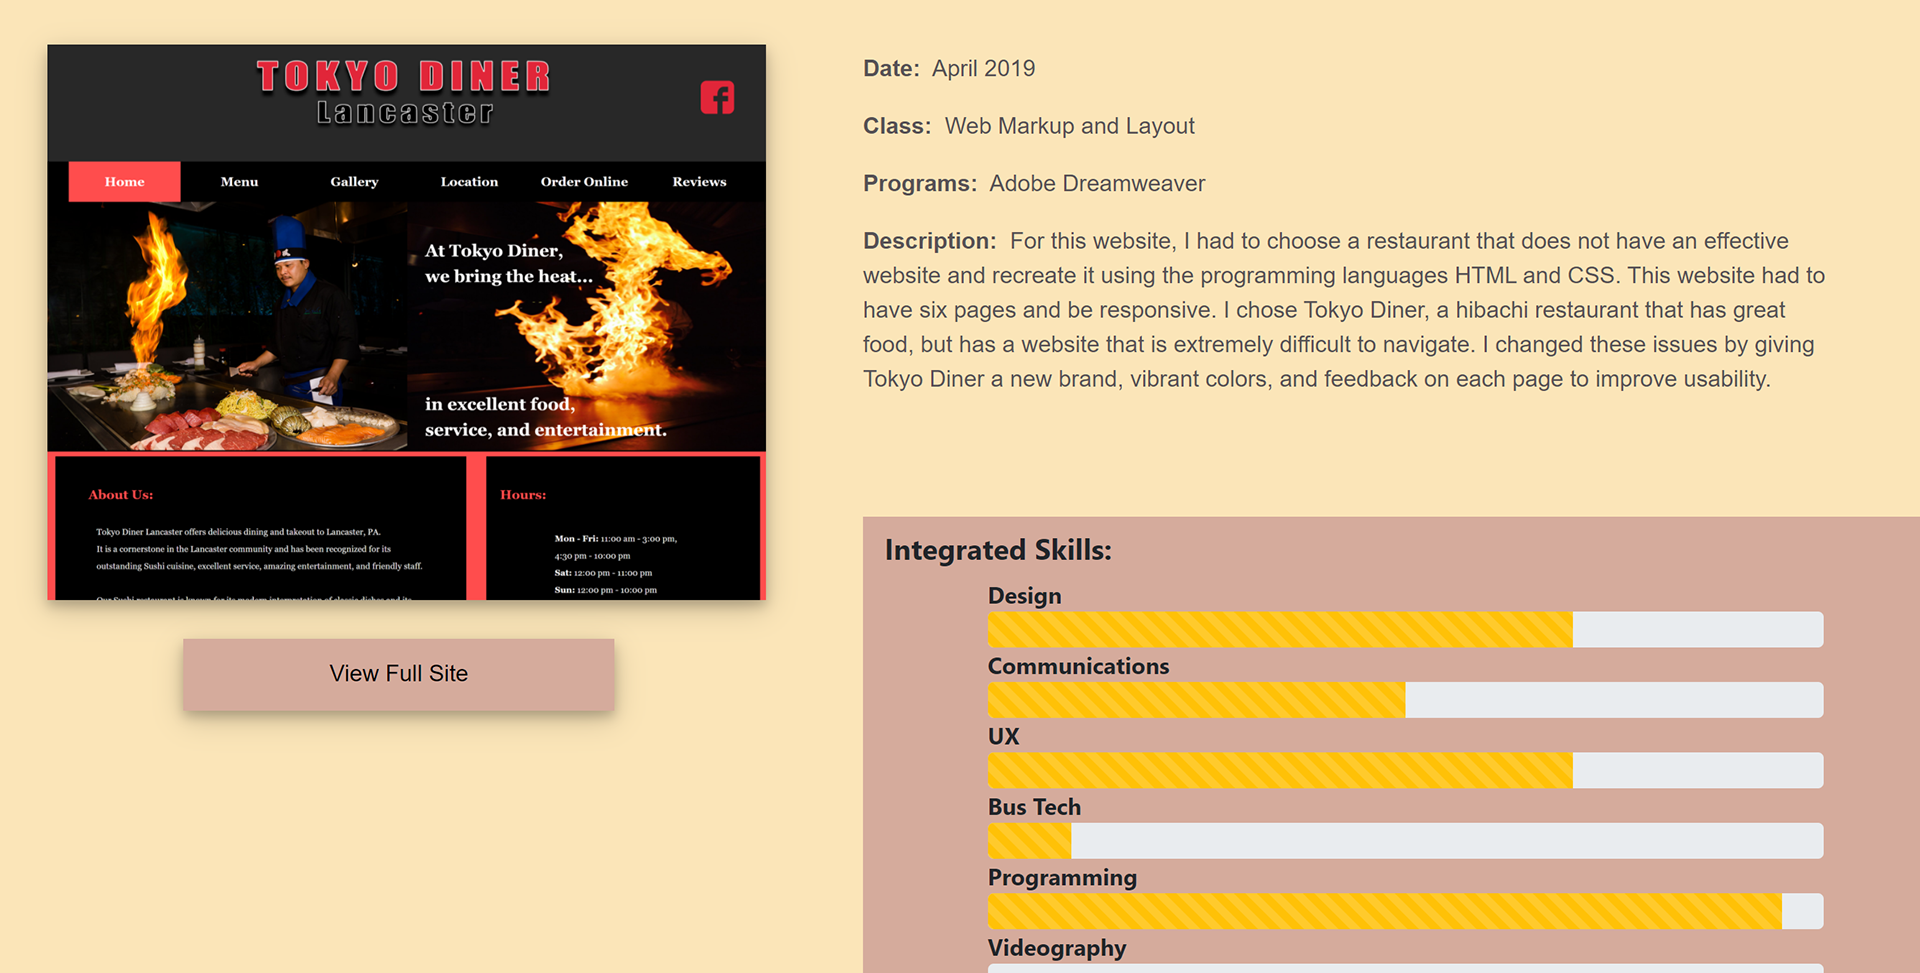The height and width of the screenshot is (973, 1920).
Task: Click the Adobe Dreamweaver program text
Action: click(x=1097, y=184)
